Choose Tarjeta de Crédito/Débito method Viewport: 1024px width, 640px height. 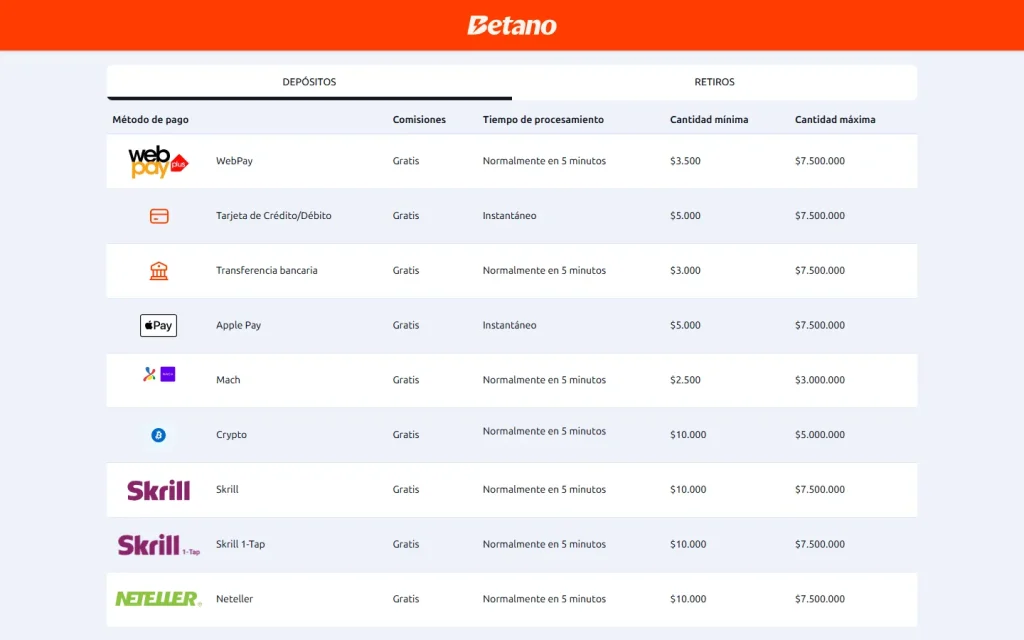pos(274,216)
